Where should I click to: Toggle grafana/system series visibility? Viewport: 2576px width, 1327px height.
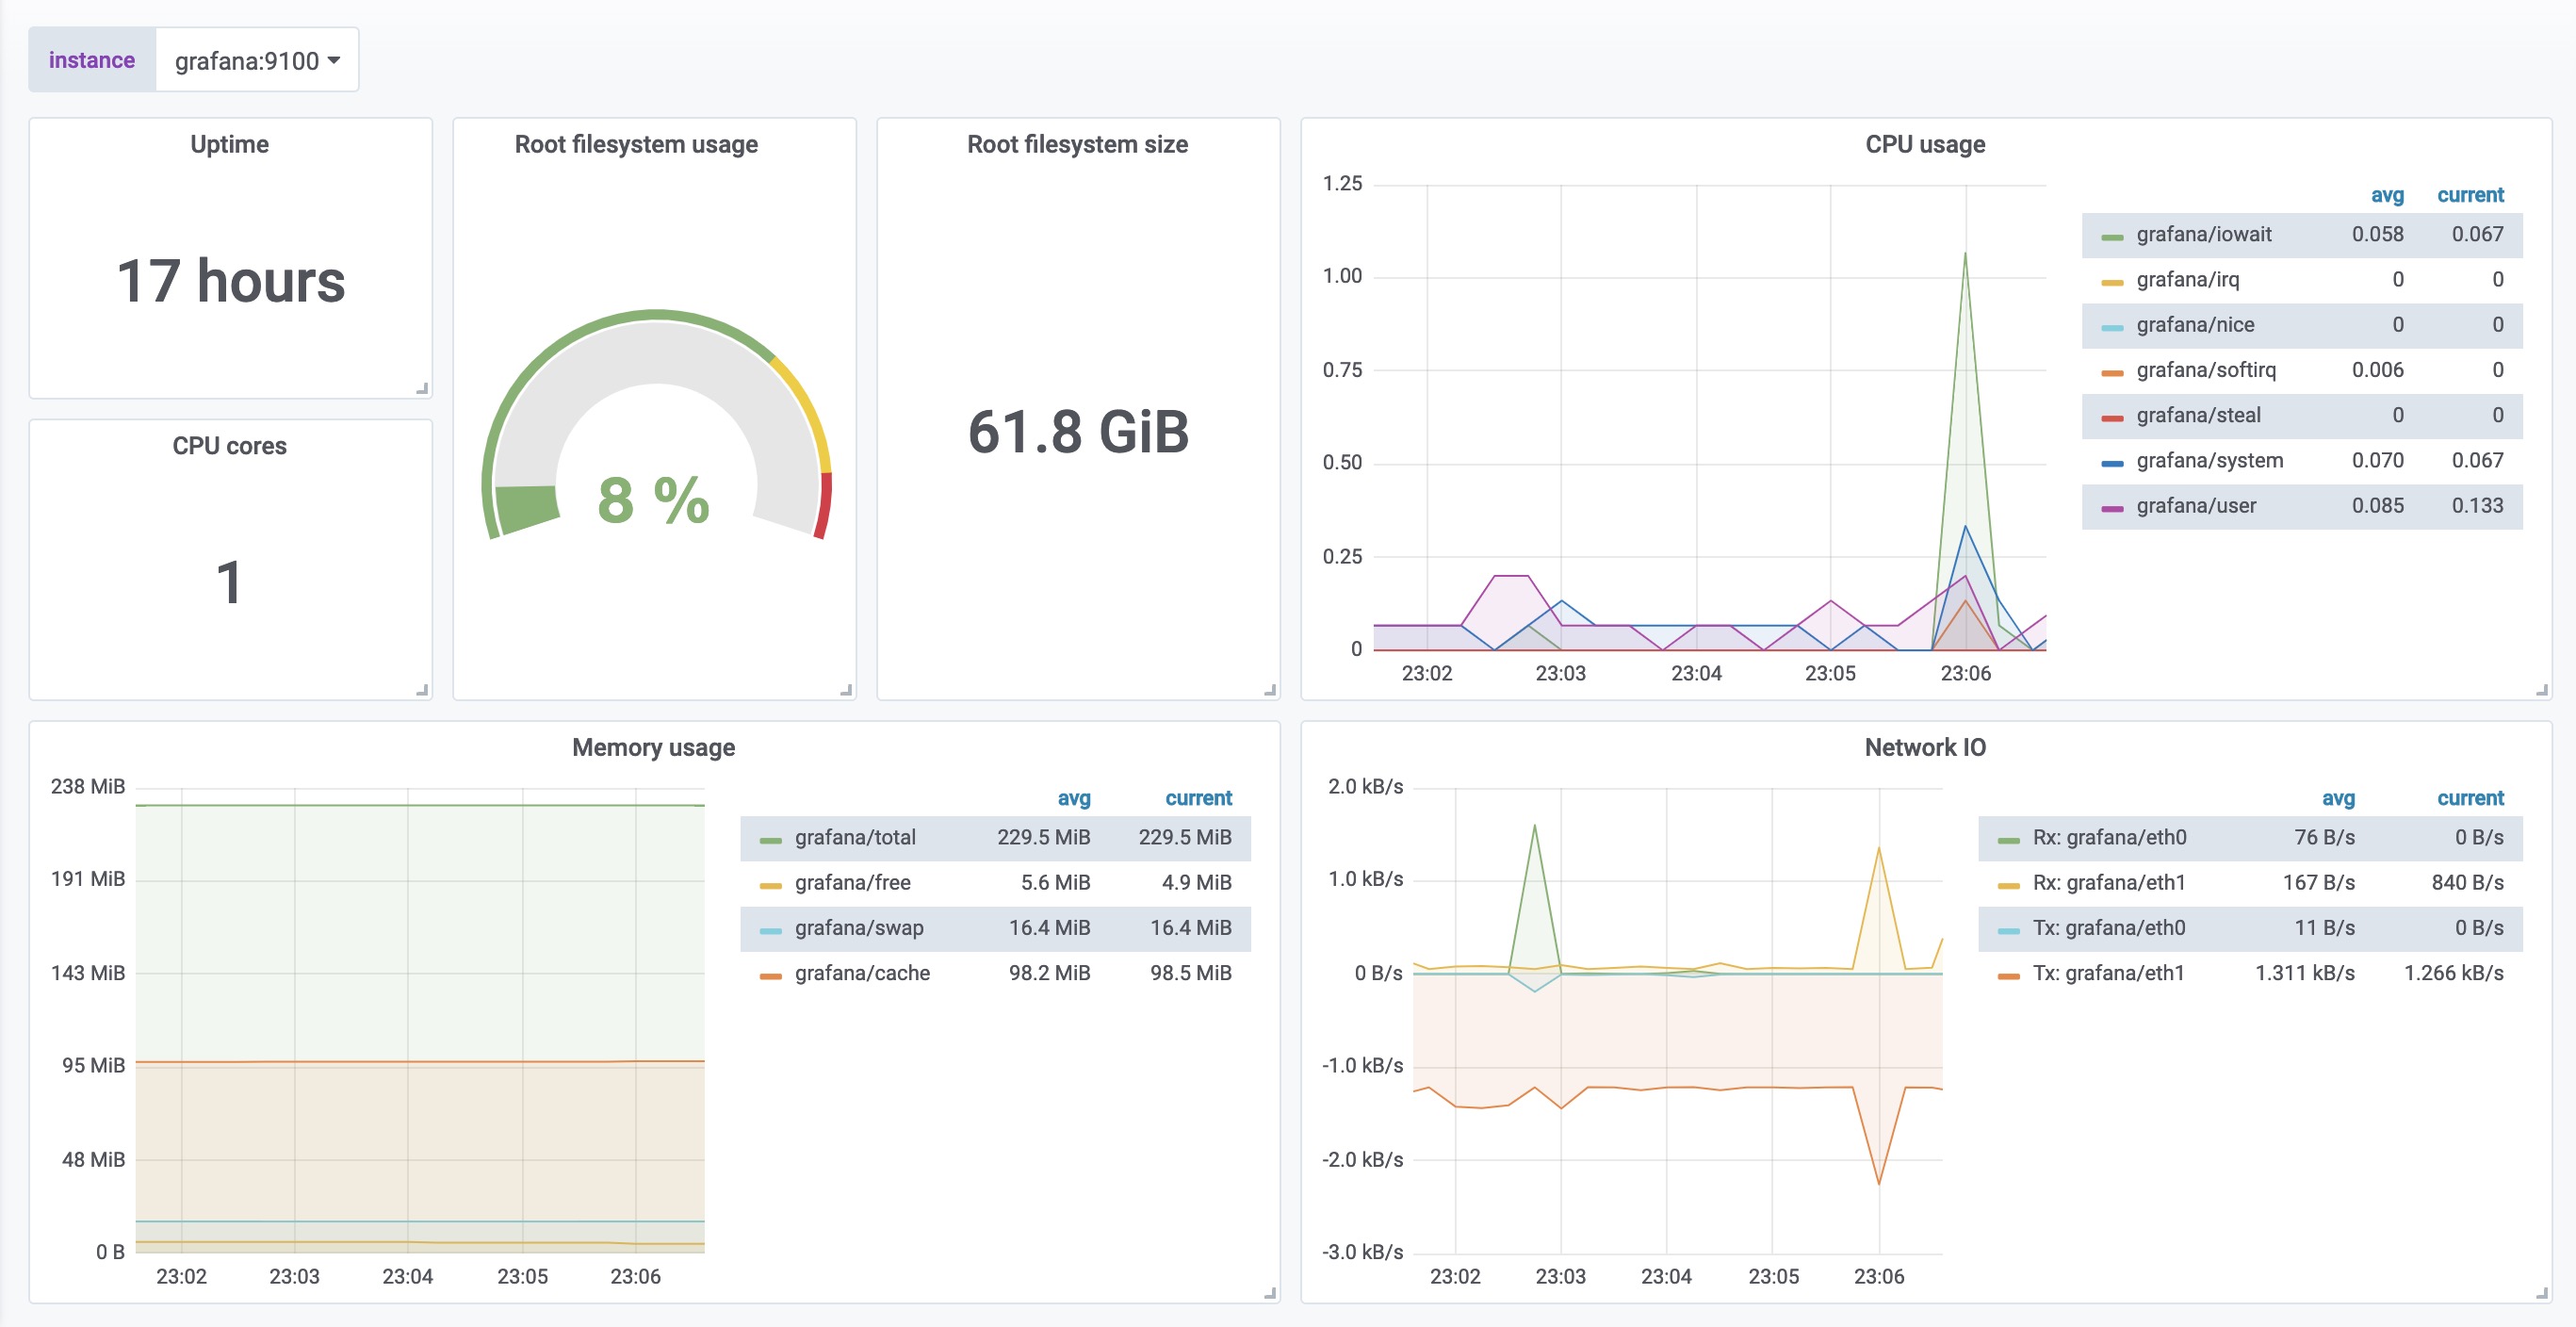2209,461
